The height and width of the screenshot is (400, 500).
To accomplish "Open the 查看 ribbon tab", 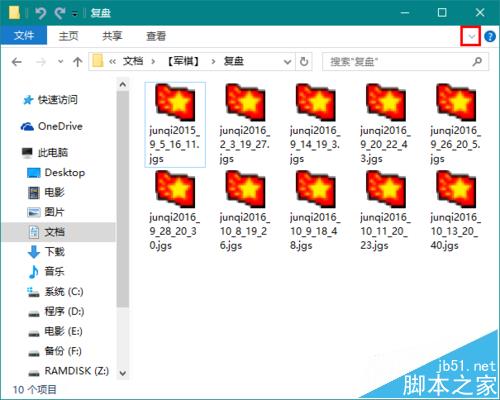I will (x=156, y=36).
